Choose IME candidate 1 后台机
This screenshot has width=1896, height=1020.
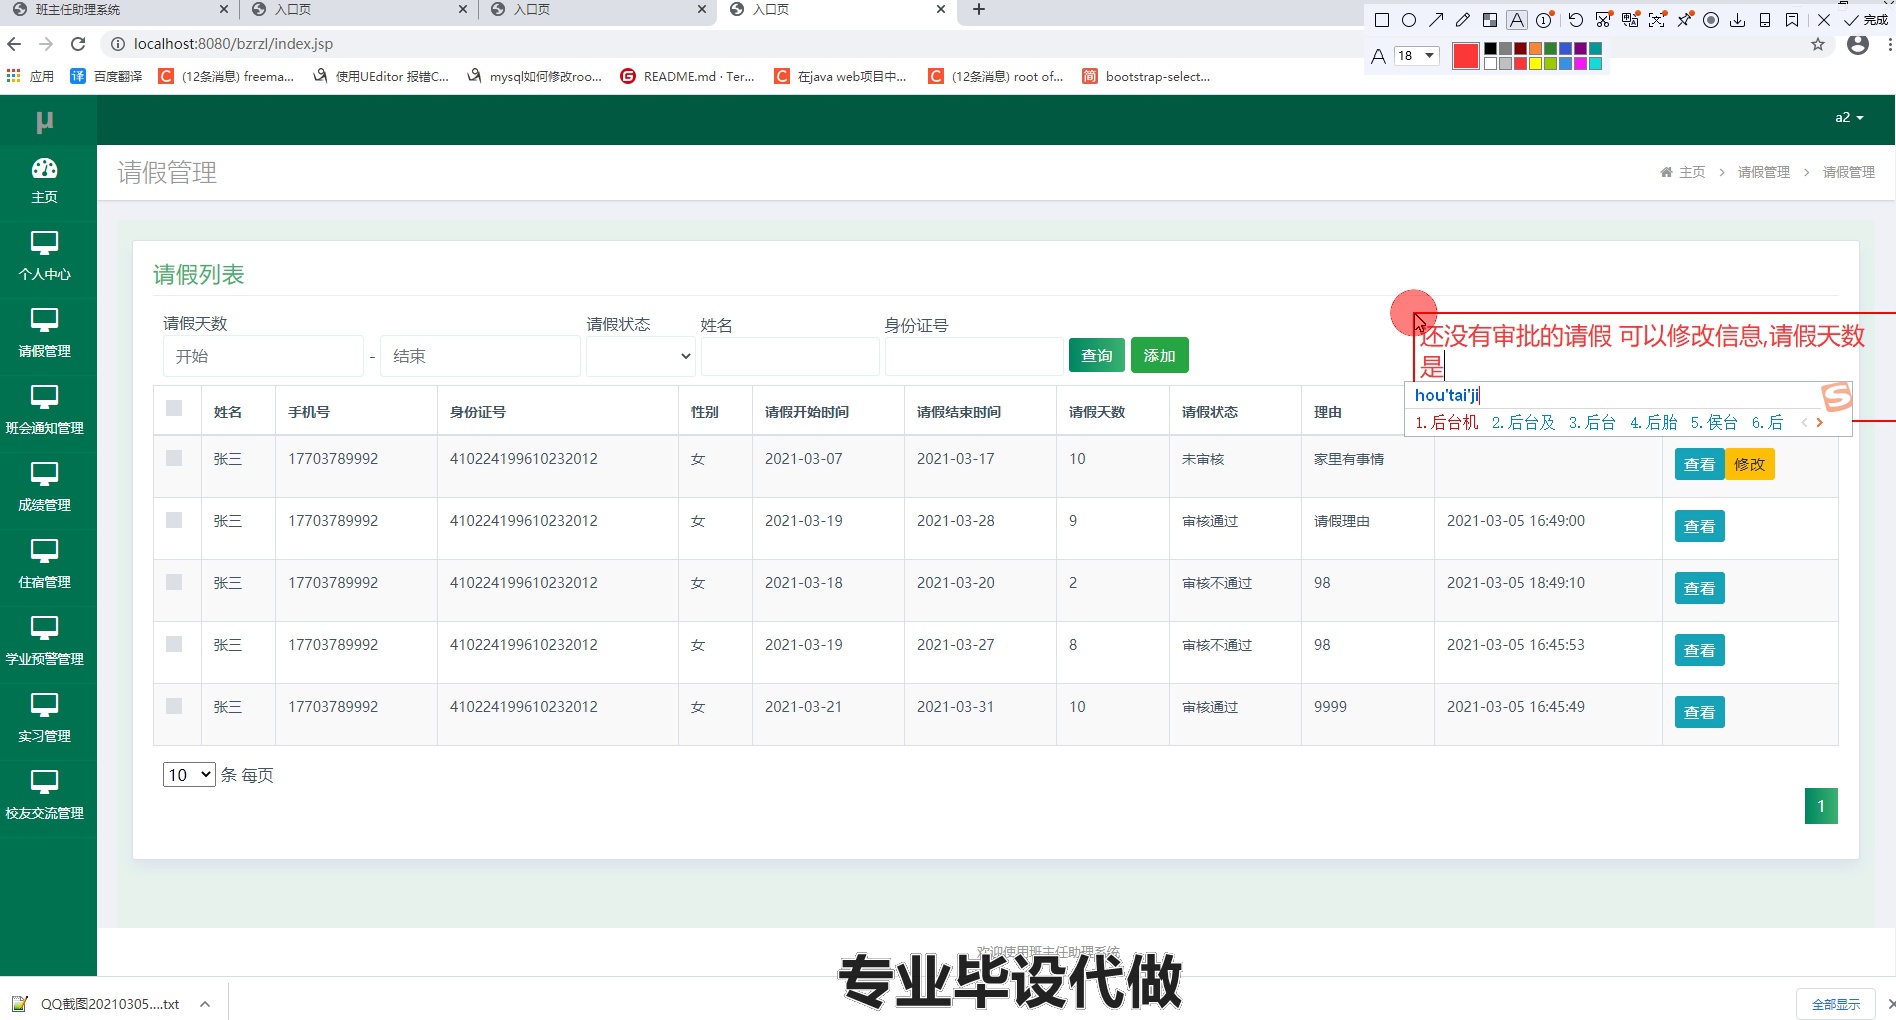pyautogui.click(x=1446, y=422)
